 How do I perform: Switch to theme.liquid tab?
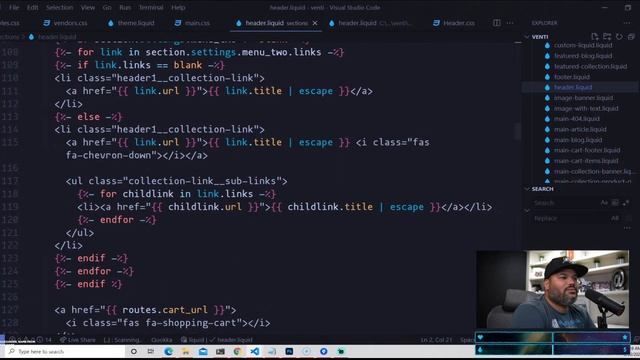[x=131, y=23]
